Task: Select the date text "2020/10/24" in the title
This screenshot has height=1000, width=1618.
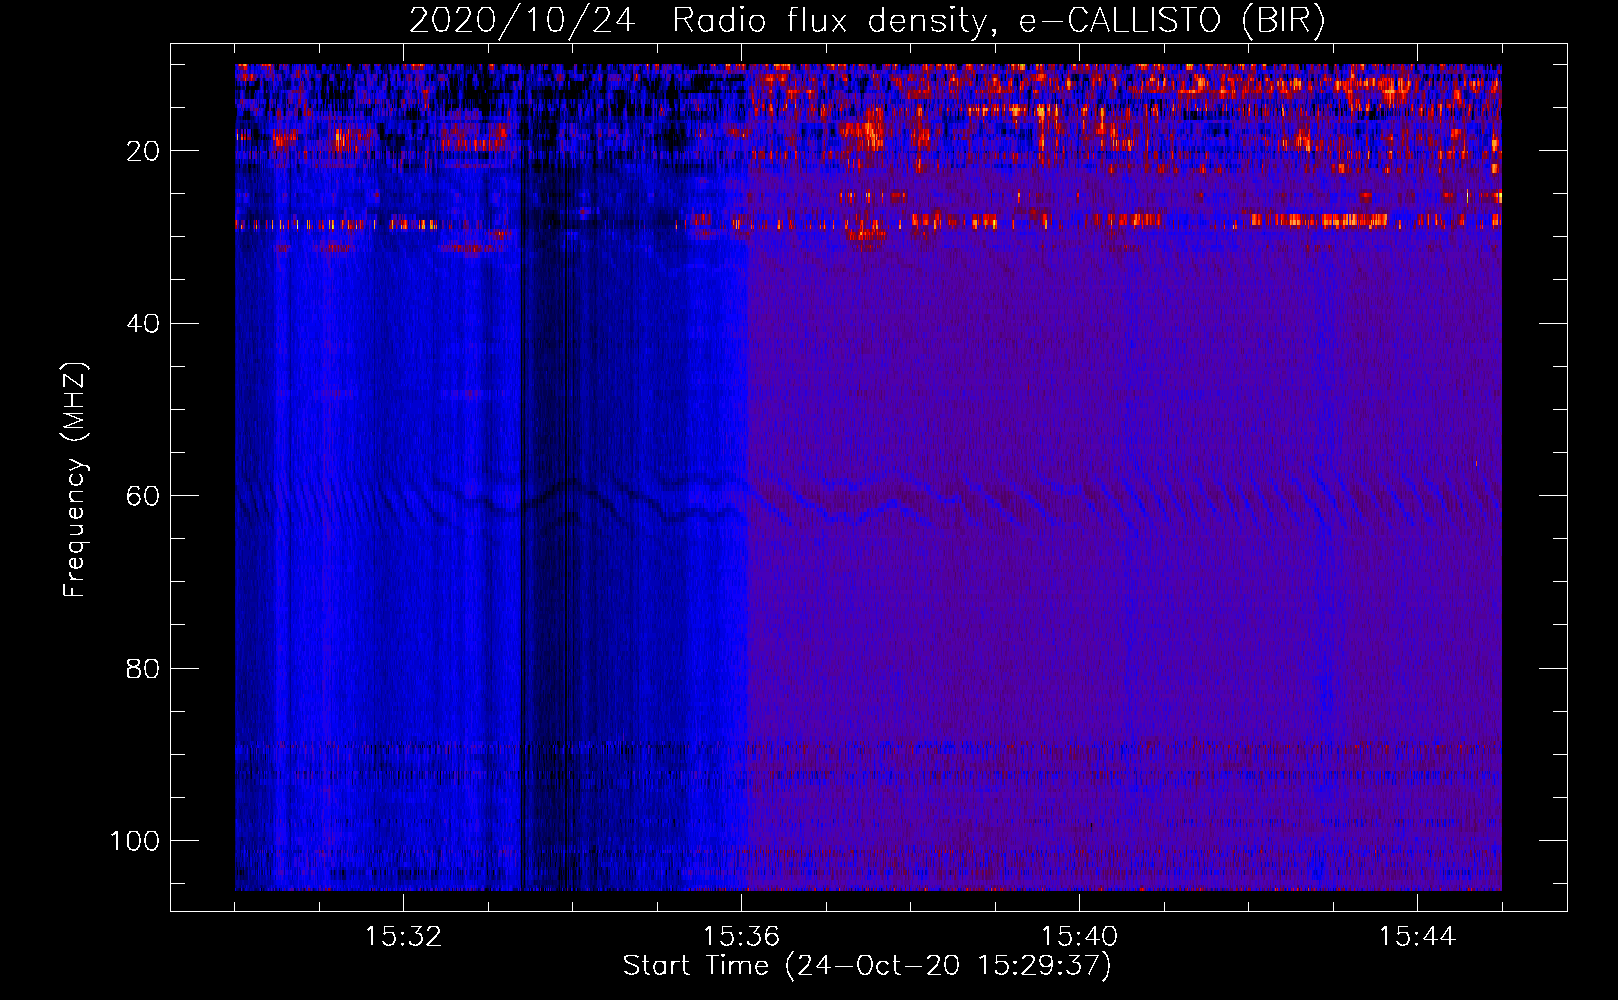Action: pyautogui.click(x=522, y=21)
